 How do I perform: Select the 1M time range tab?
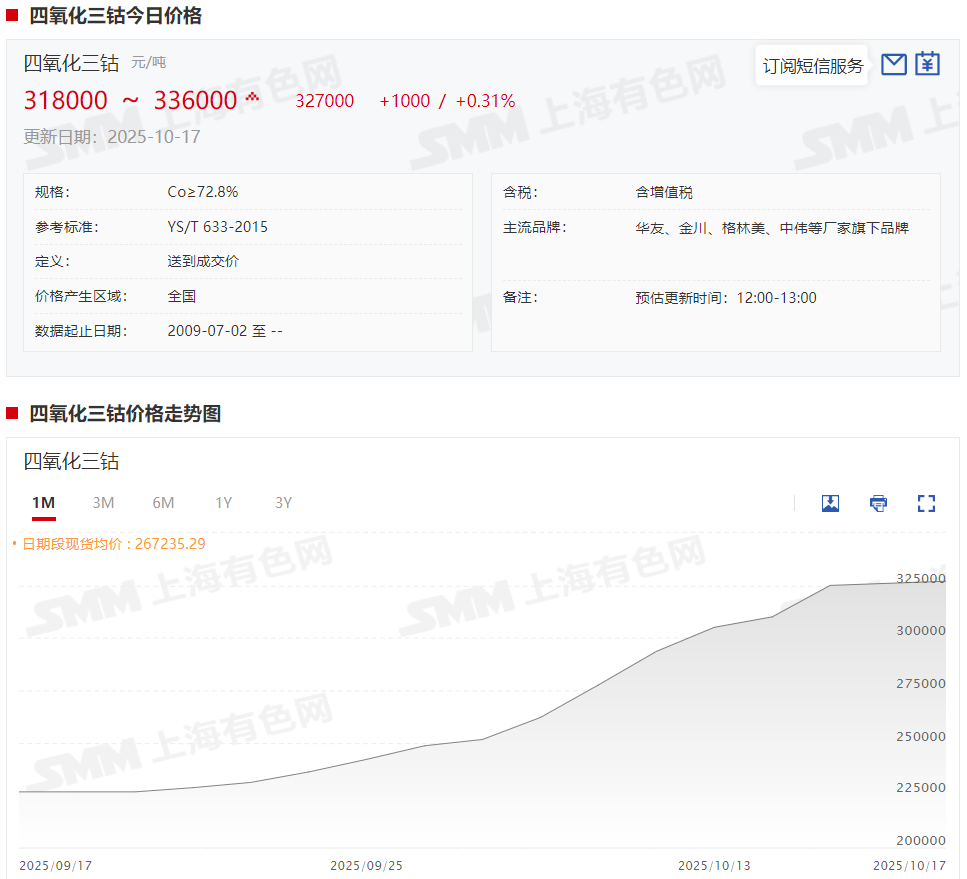43,503
